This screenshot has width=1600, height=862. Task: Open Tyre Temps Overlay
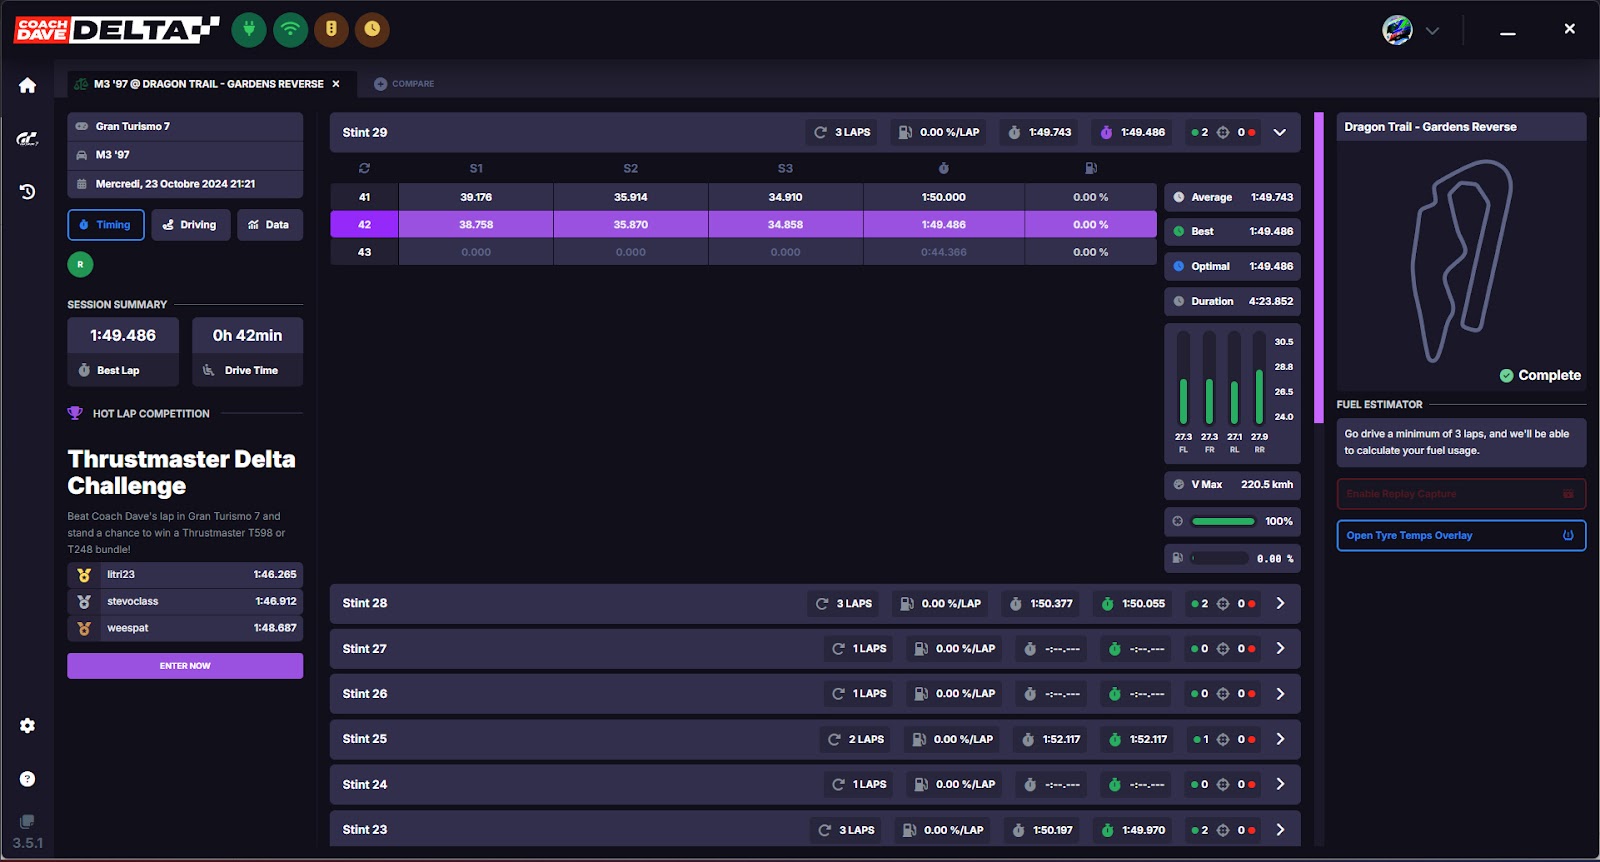pos(1460,536)
